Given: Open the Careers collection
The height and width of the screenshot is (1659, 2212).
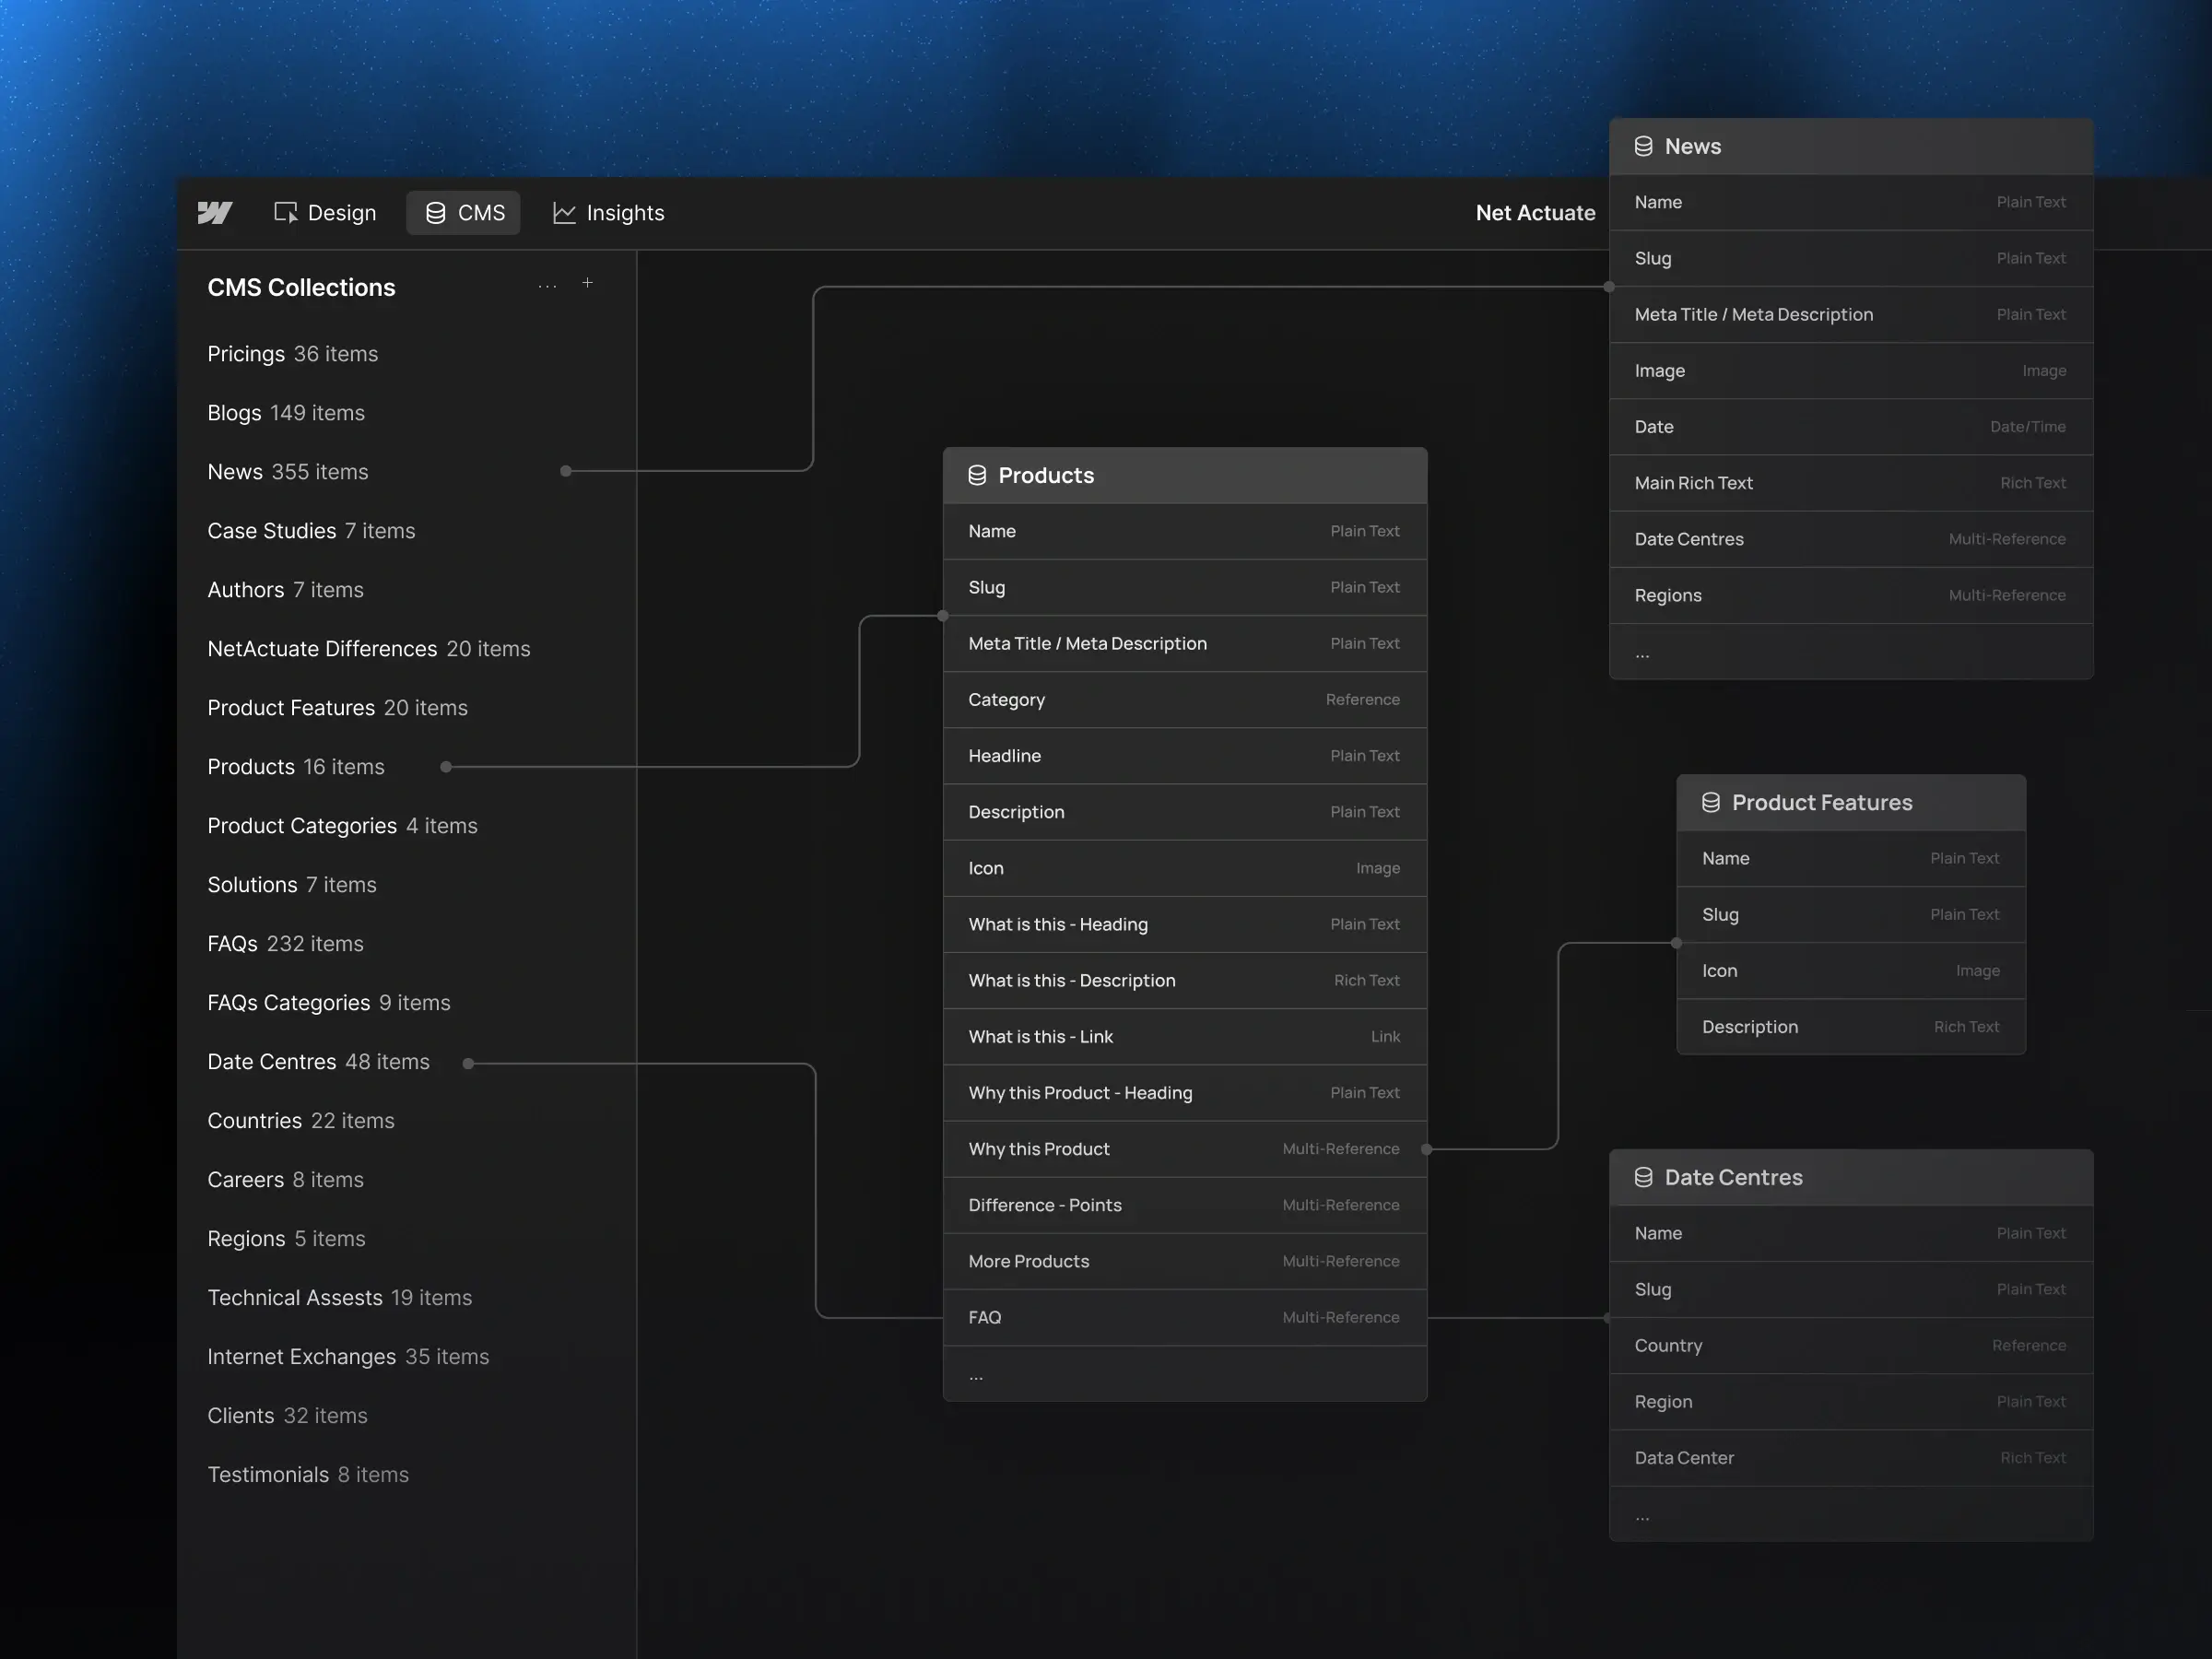Looking at the screenshot, I should pos(285,1180).
